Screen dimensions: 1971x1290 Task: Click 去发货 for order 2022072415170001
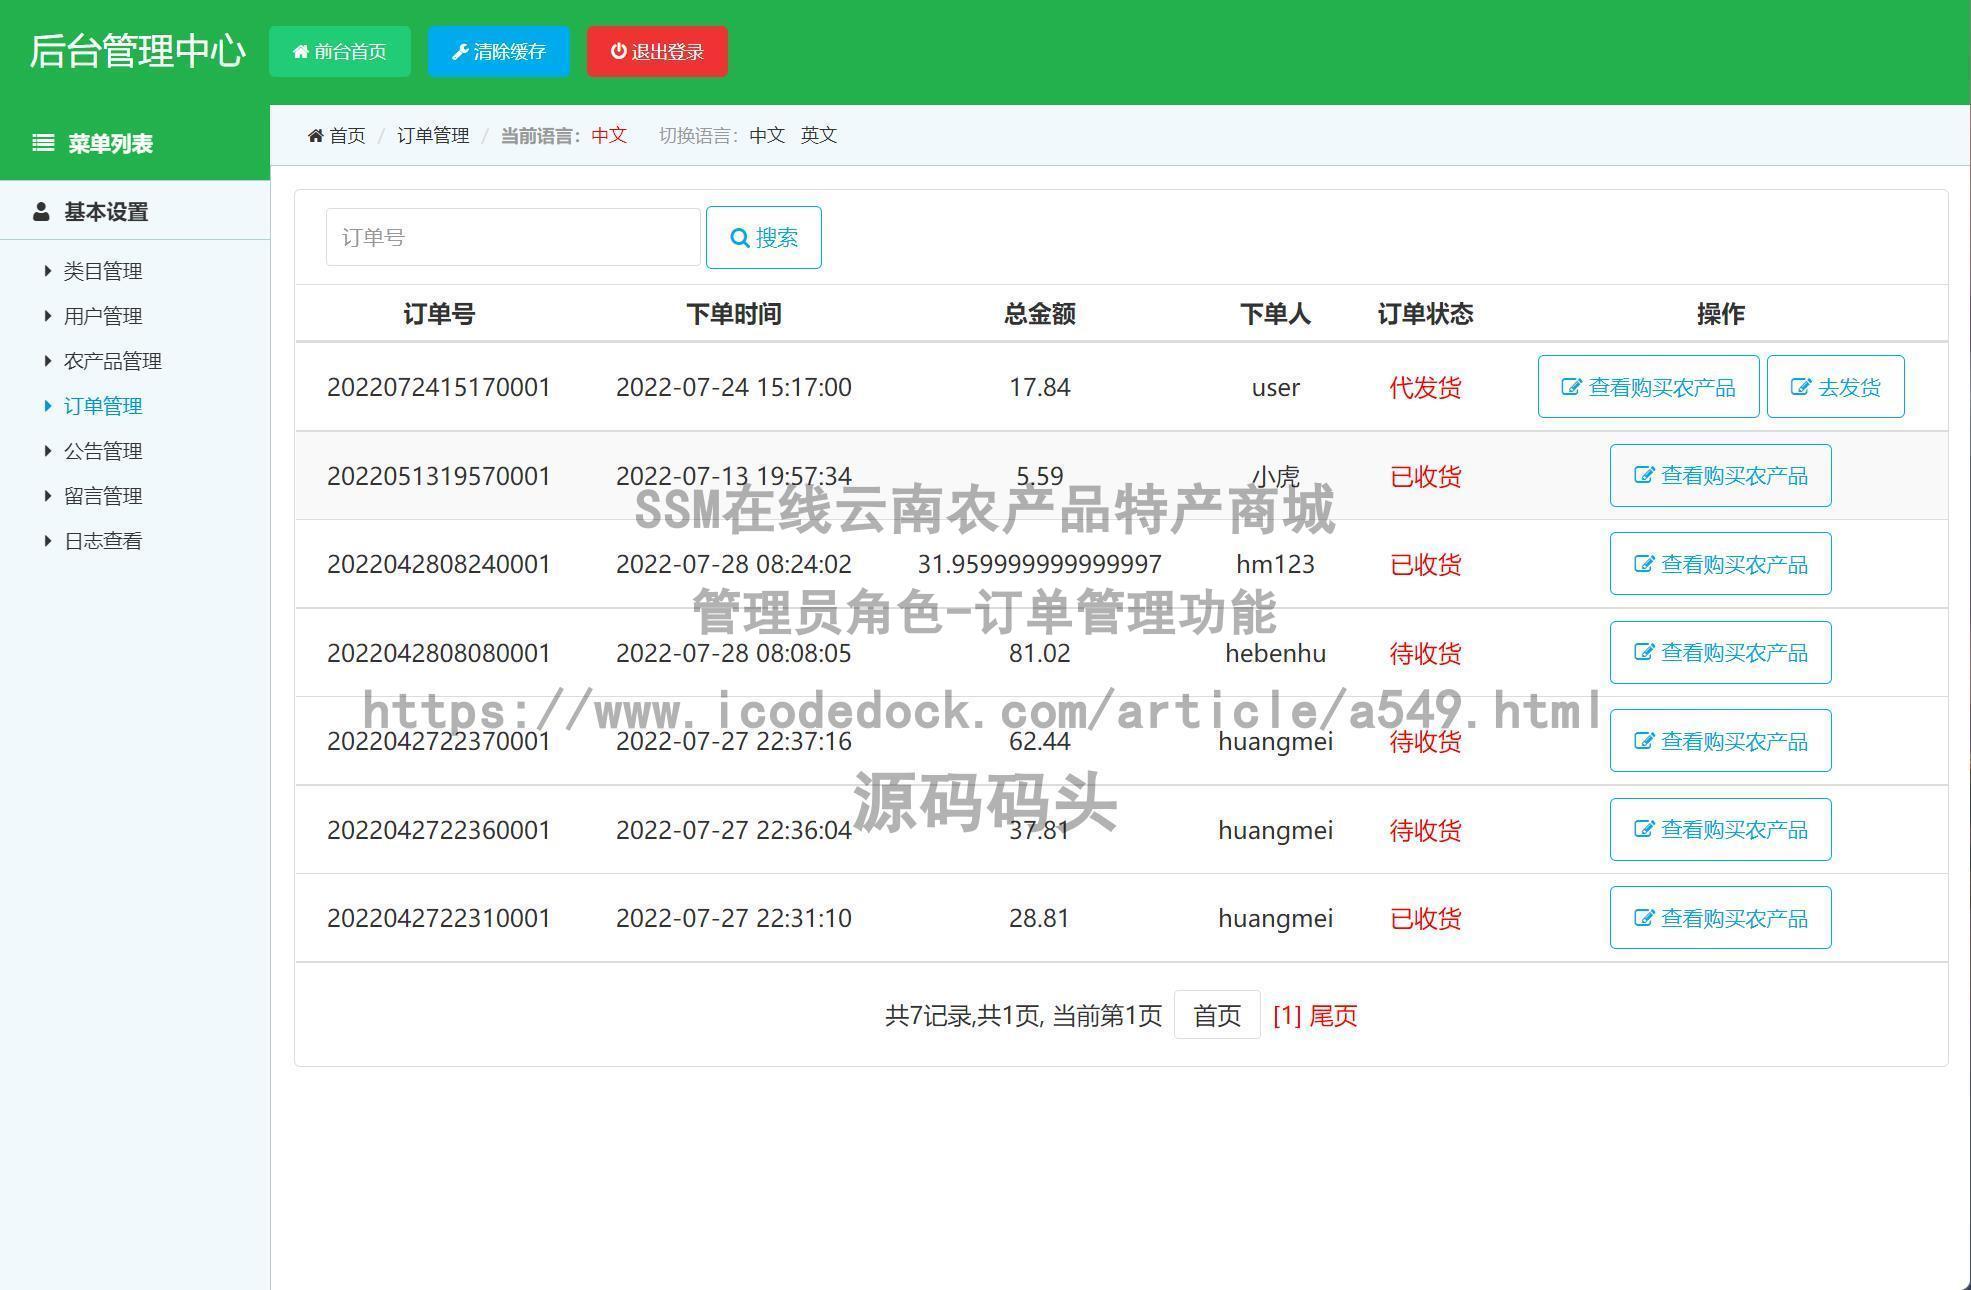pos(1836,386)
